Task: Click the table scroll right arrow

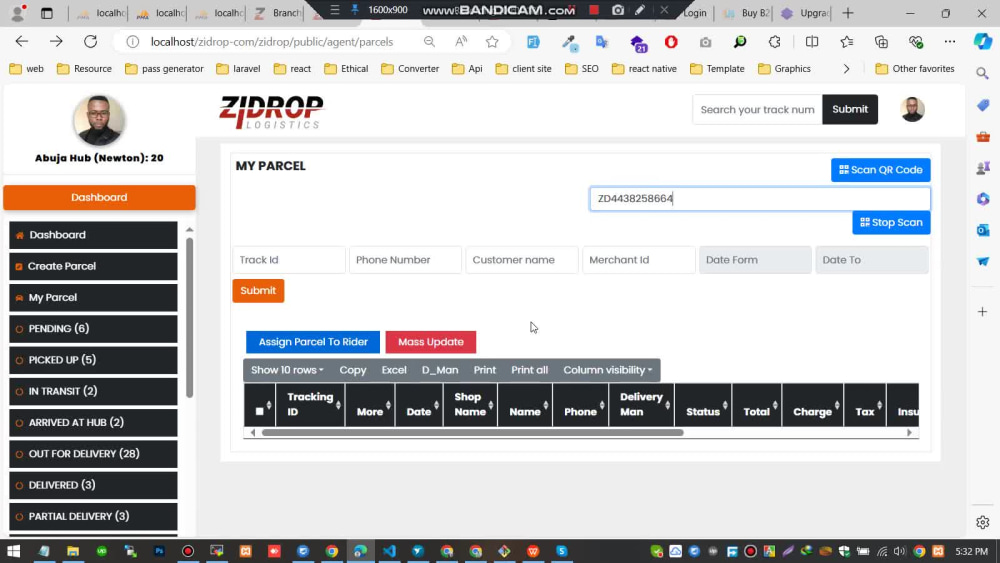Action: tap(909, 432)
